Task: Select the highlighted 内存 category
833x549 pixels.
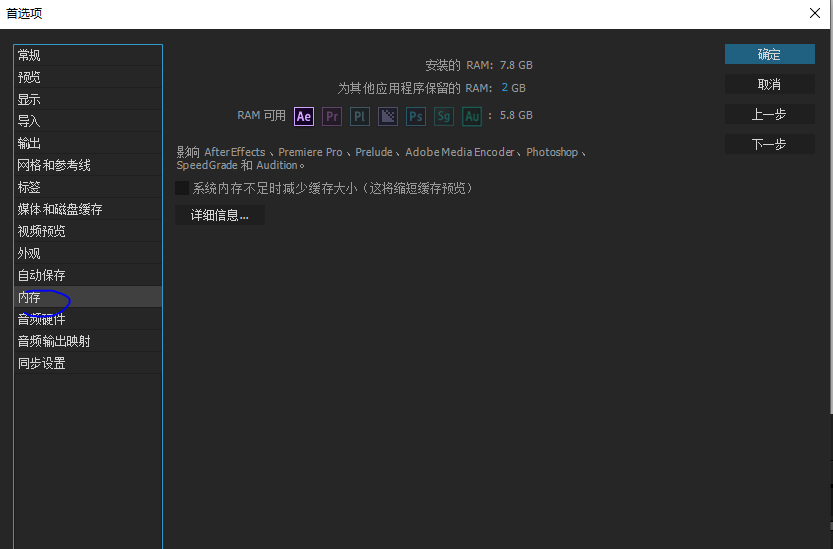Action: click(88, 297)
